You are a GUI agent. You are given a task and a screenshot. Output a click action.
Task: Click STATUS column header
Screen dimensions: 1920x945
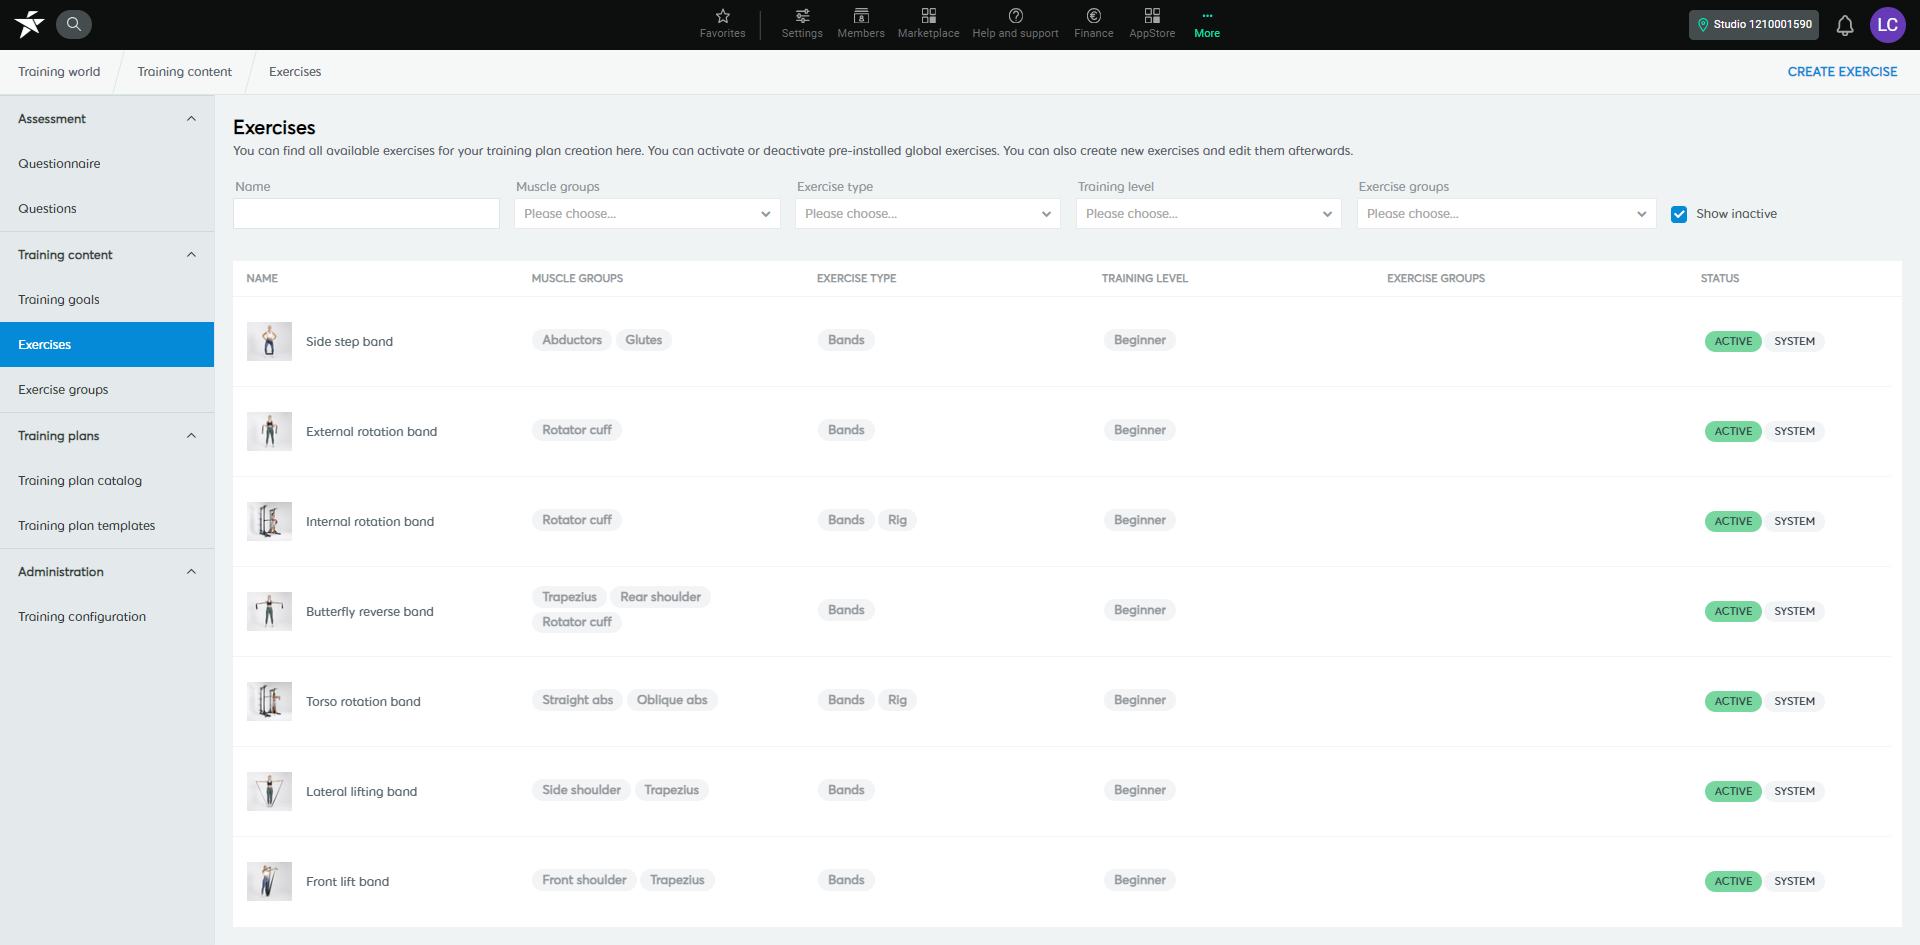pyautogui.click(x=1720, y=278)
